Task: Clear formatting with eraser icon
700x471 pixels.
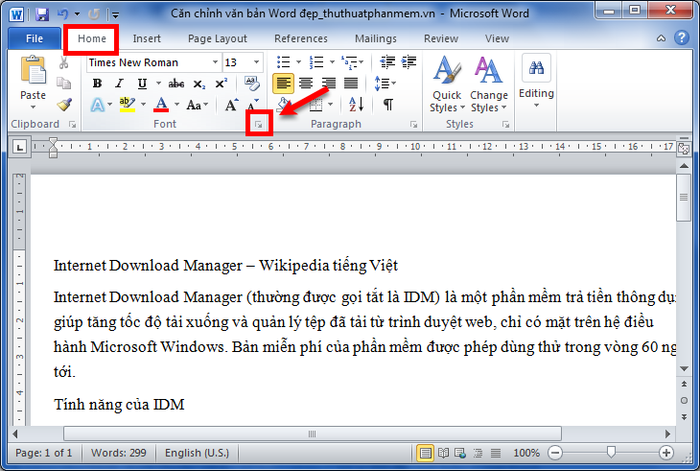Action: [x=252, y=83]
